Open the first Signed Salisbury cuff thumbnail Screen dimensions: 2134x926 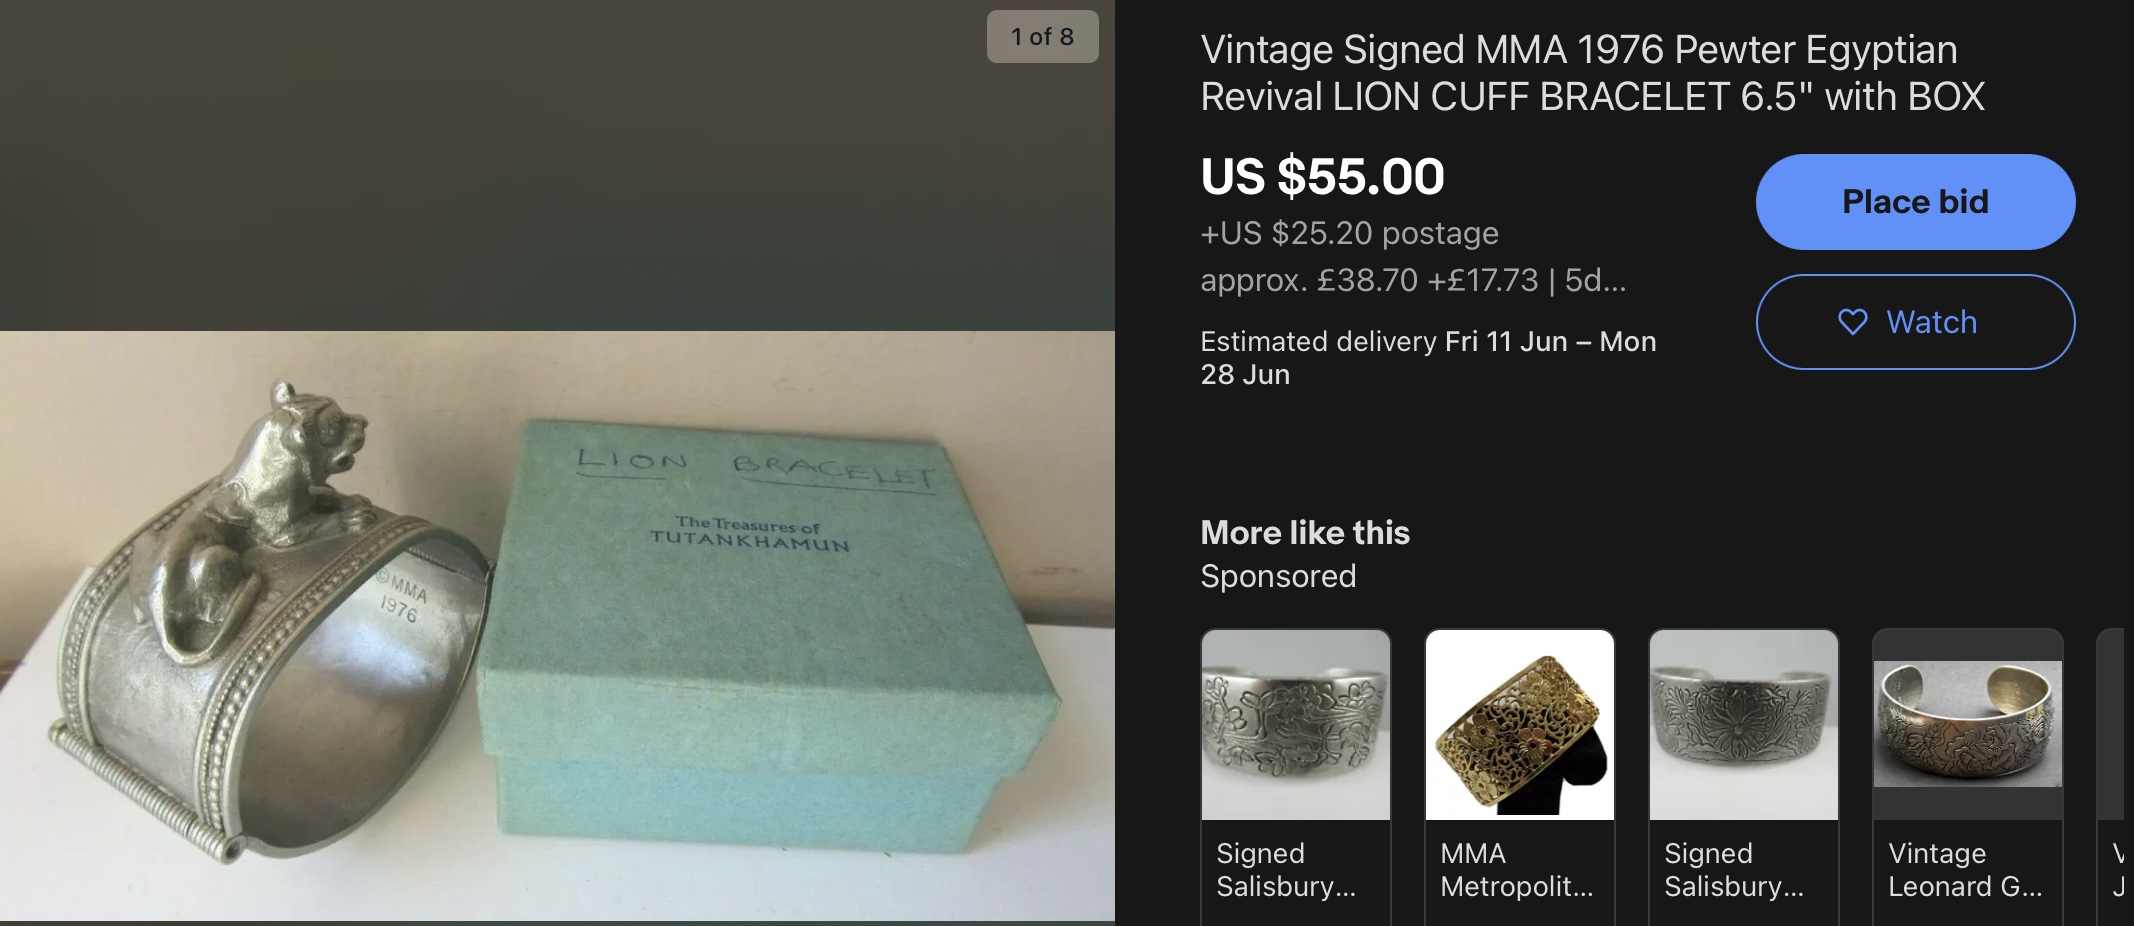click(x=1296, y=725)
